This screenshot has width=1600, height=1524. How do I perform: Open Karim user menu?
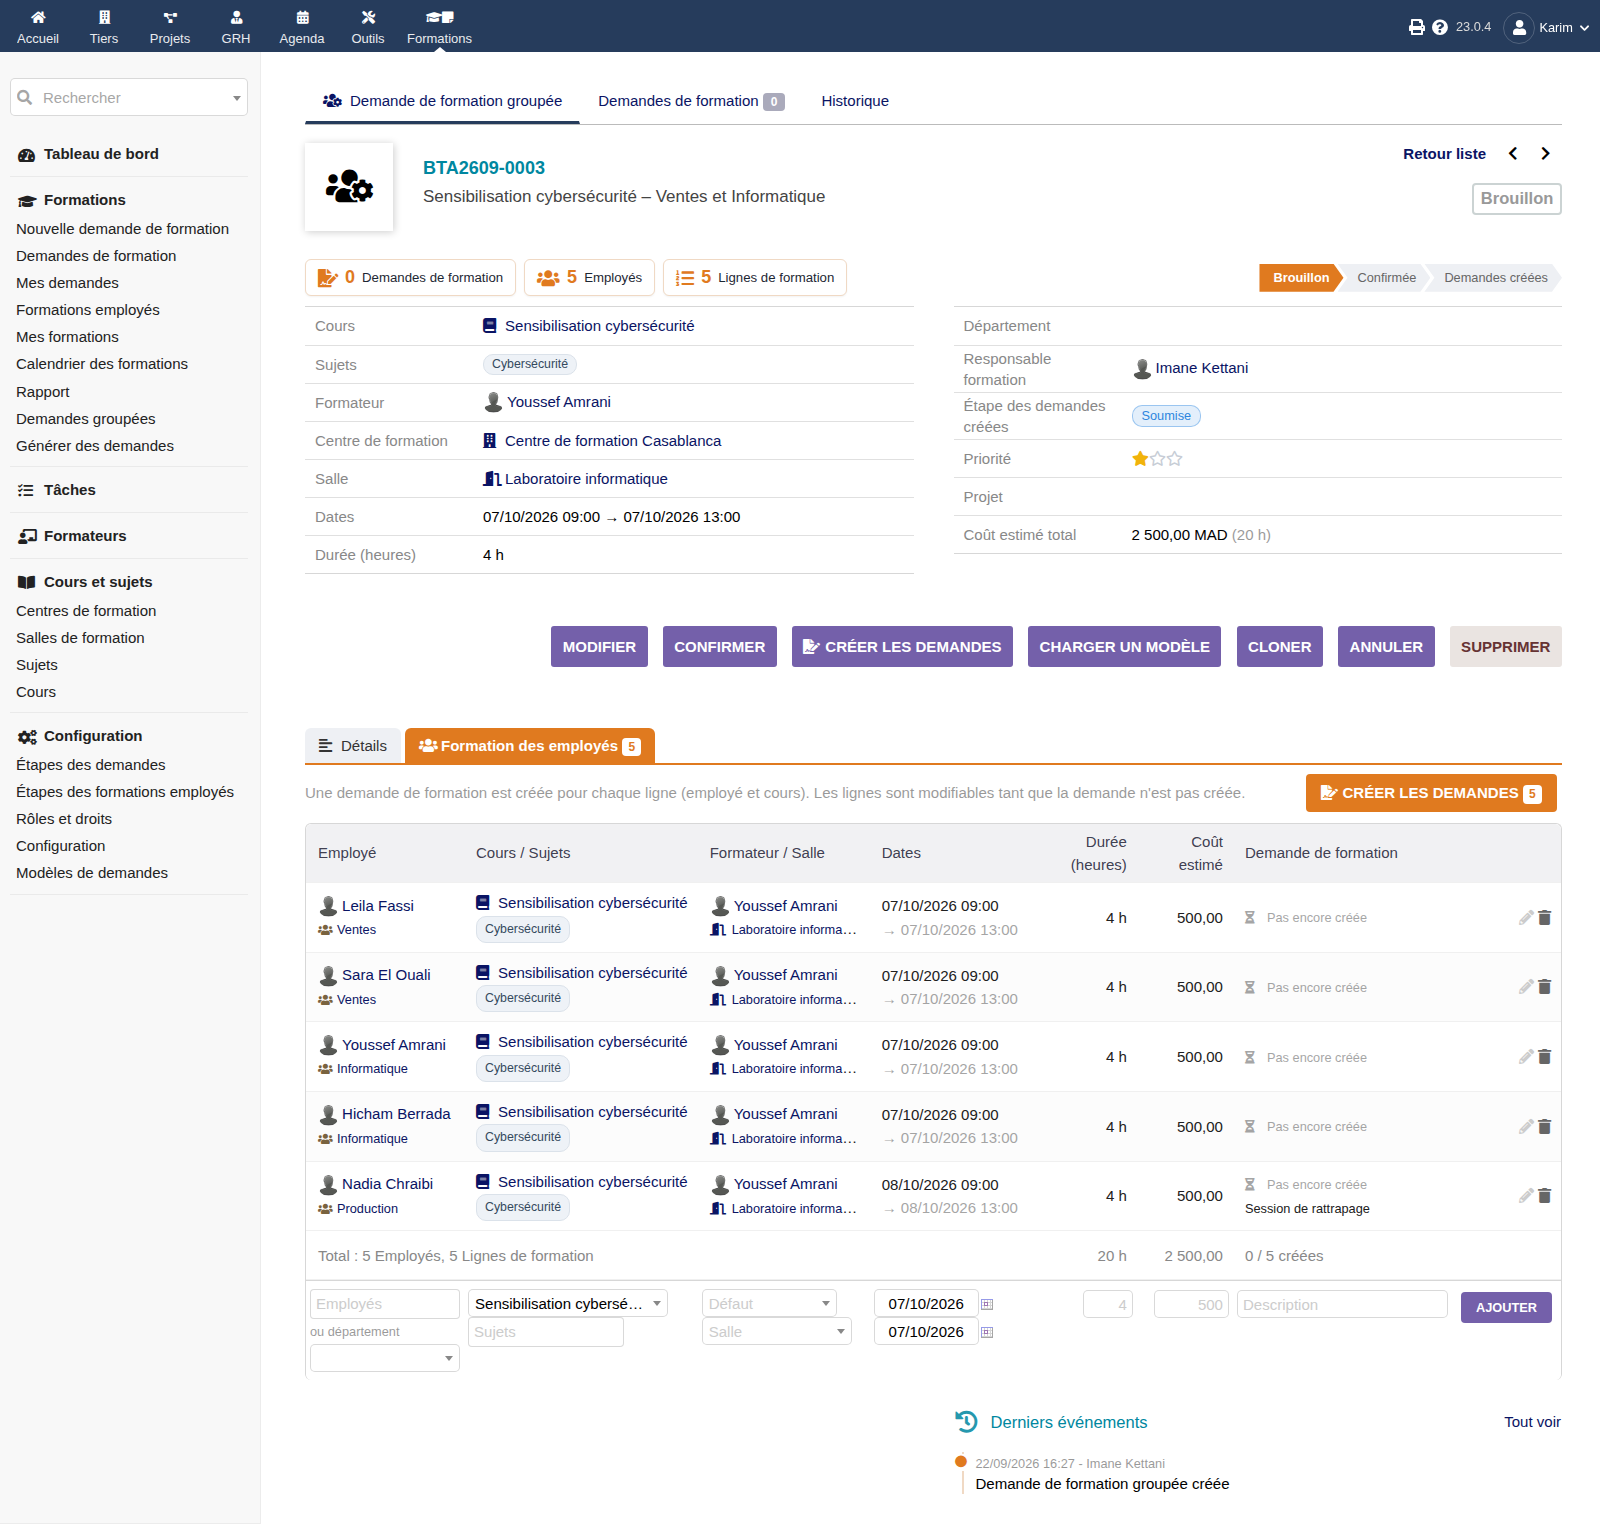point(1547,27)
